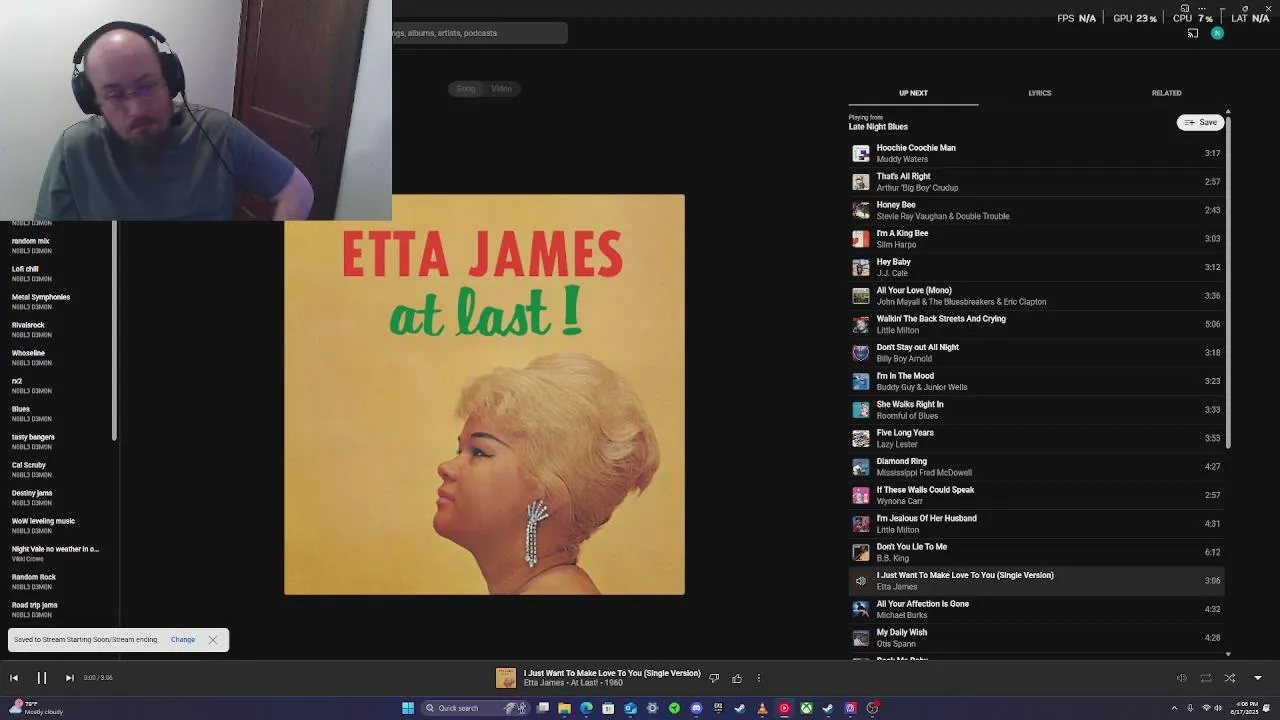Open the Road trip jams playlist

coord(35,605)
